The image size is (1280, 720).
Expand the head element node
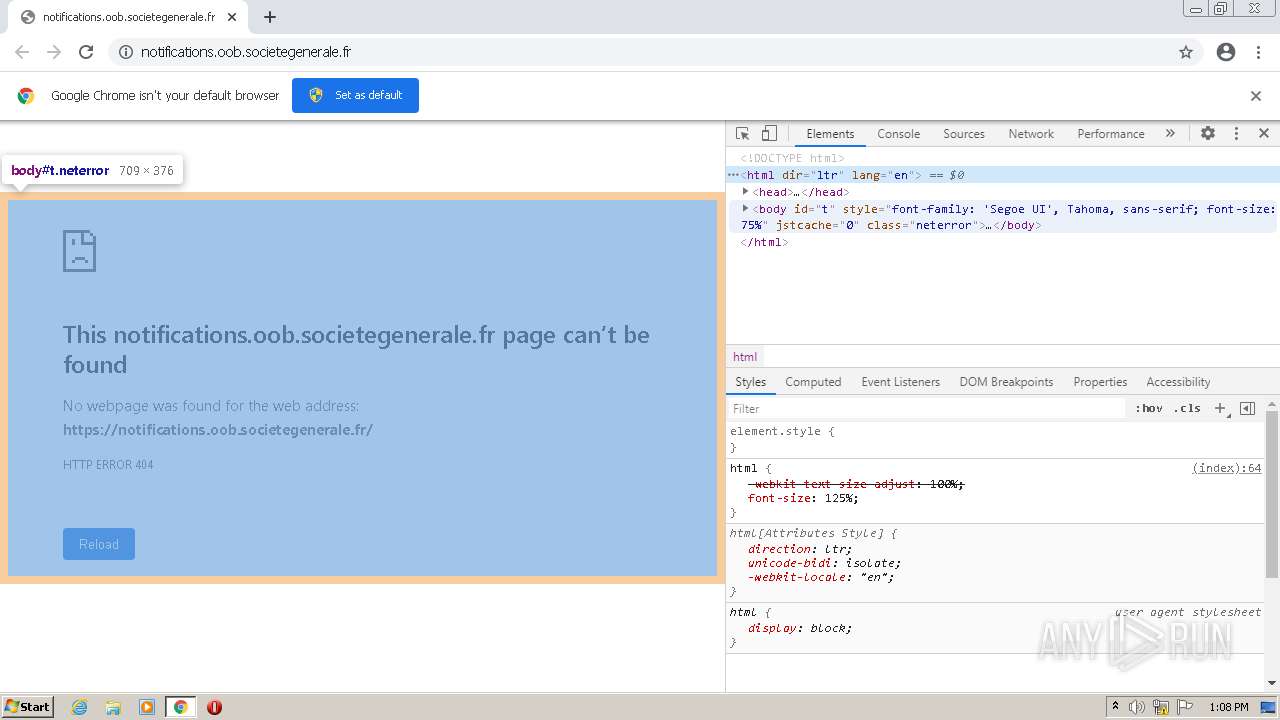[x=746, y=191]
